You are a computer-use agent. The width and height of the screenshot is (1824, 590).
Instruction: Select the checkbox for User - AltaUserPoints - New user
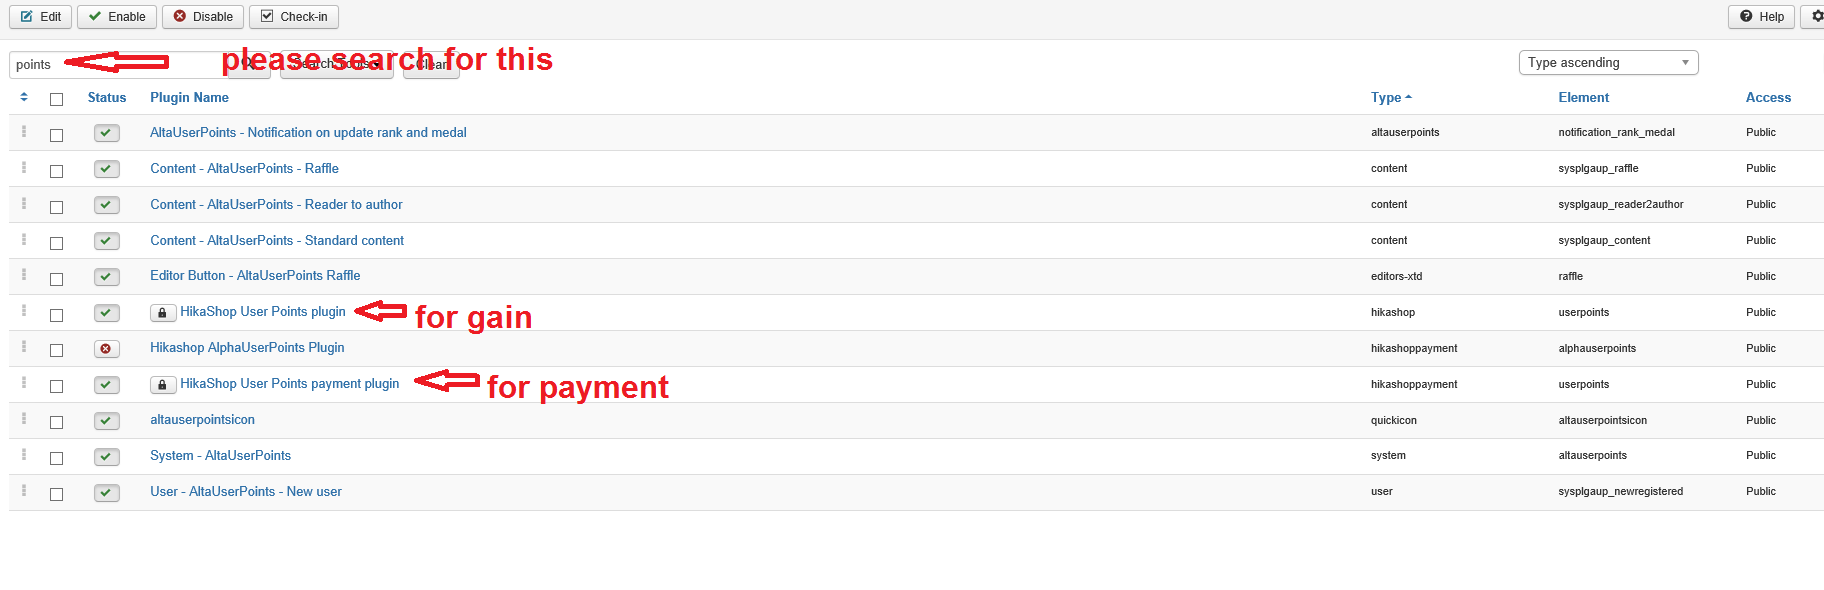coord(56,494)
